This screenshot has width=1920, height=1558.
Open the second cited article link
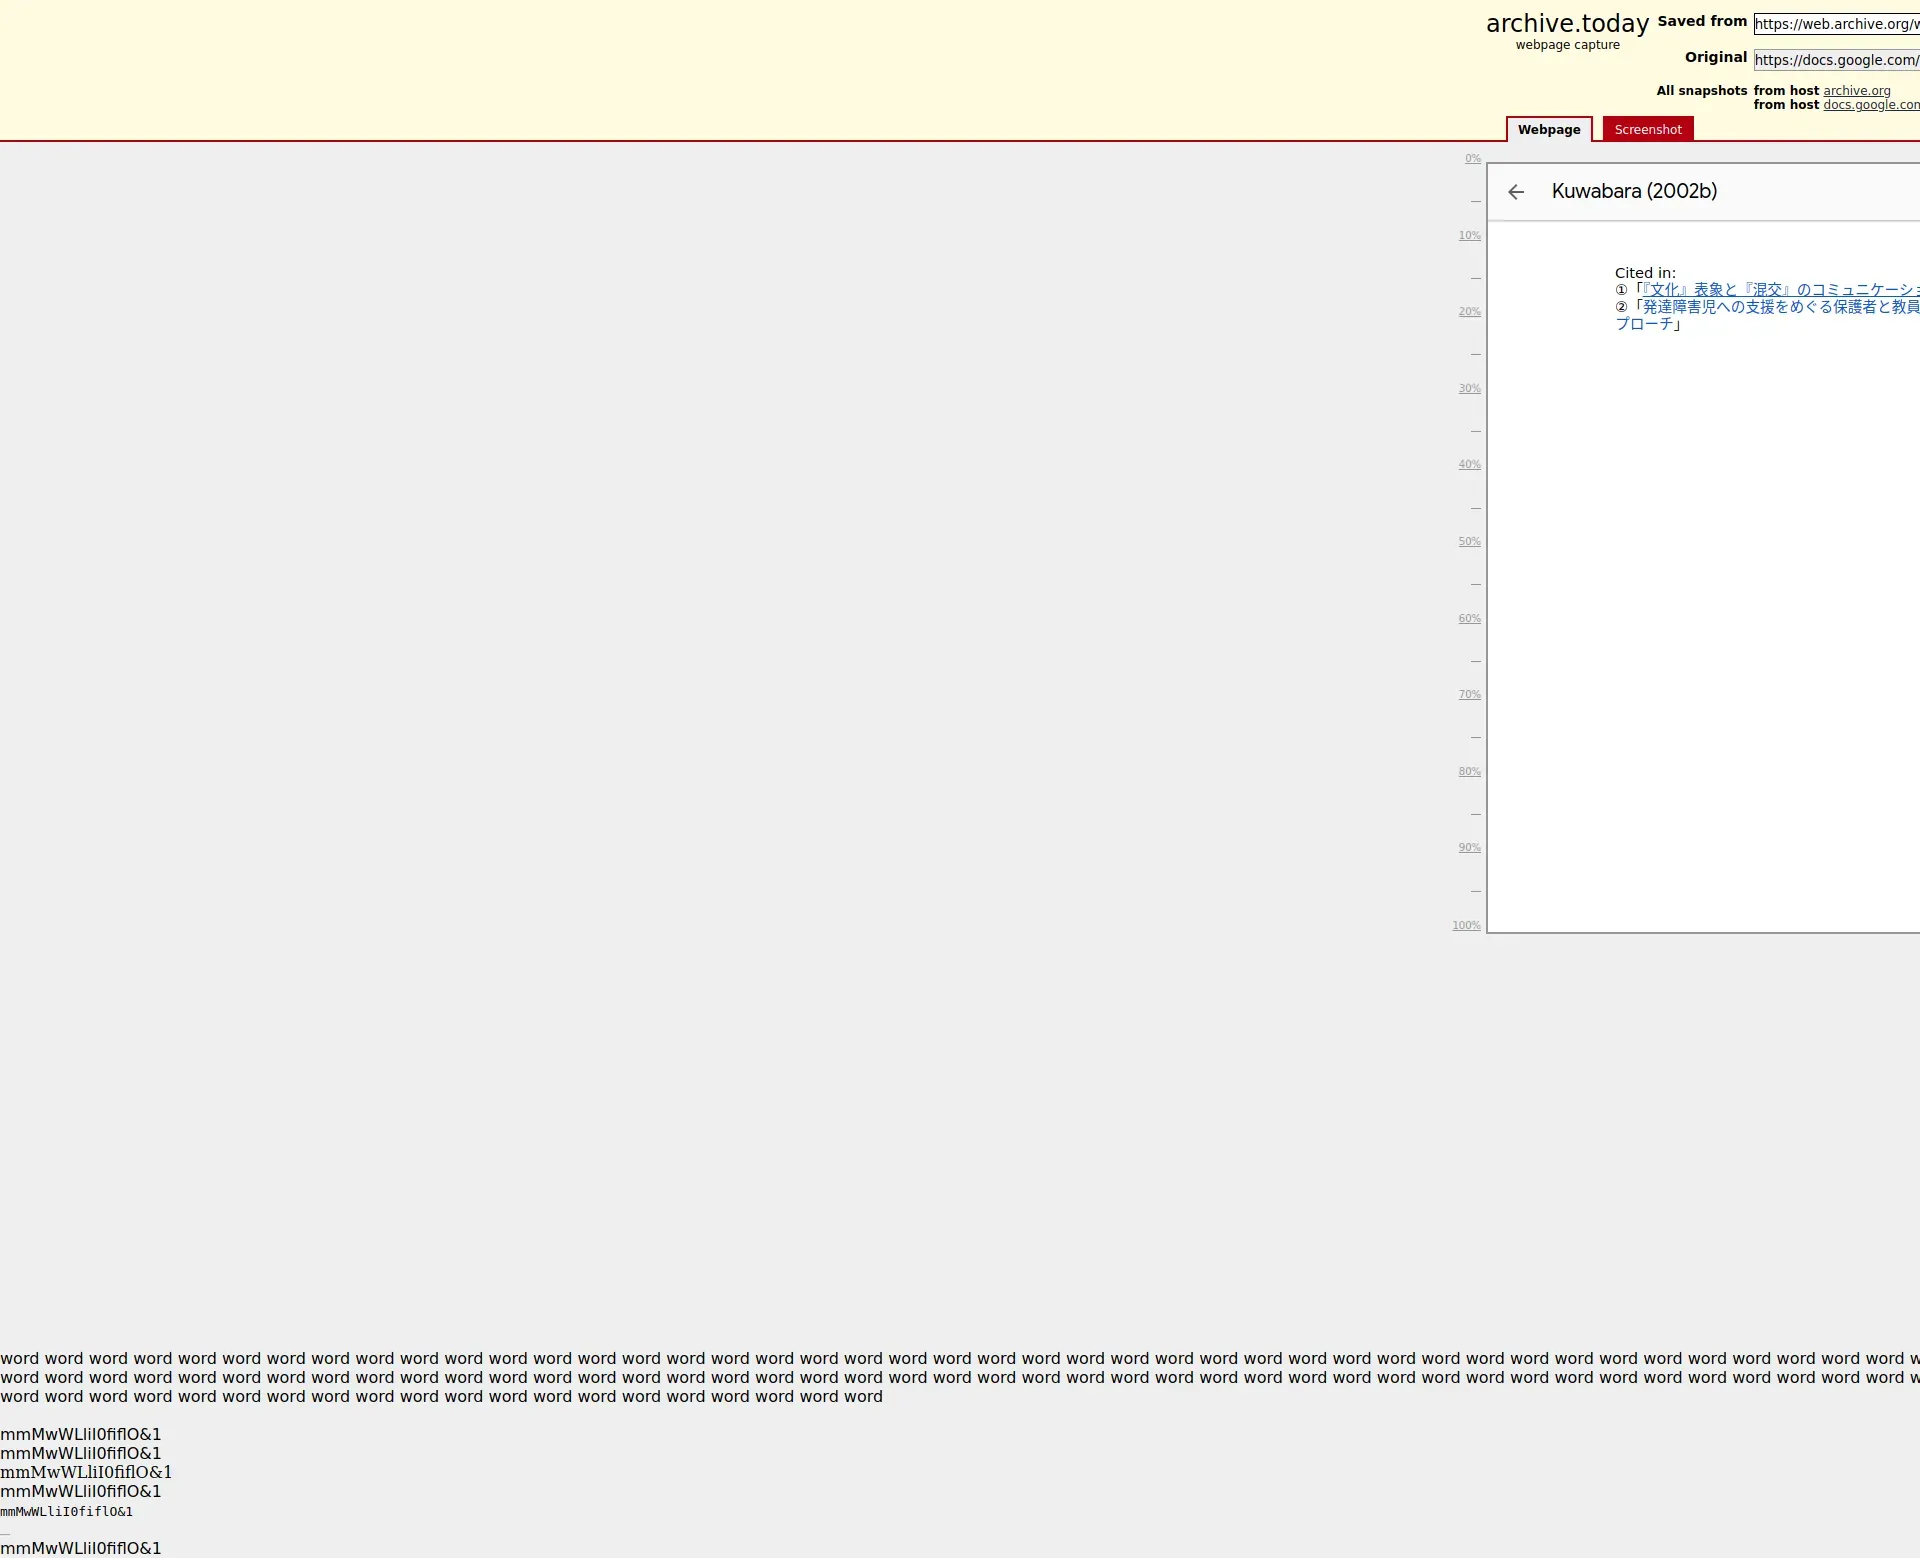click(1780, 307)
